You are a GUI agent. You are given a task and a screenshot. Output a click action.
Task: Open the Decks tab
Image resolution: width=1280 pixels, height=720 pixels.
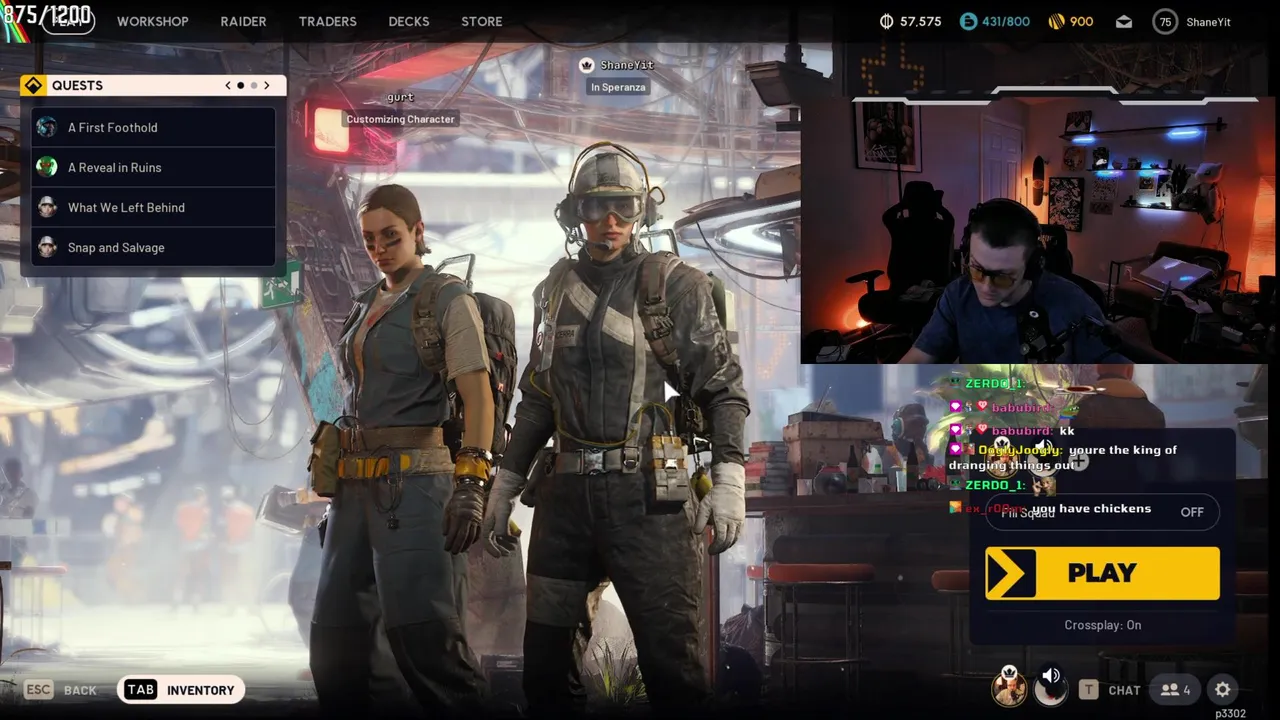pyautogui.click(x=408, y=21)
